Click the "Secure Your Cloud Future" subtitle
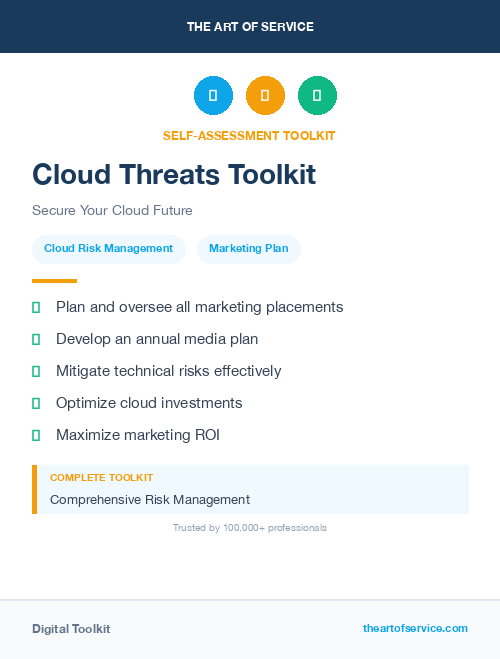Image resolution: width=500 pixels, height=659 pixels. pyautogui.click(x=112, y=210)
